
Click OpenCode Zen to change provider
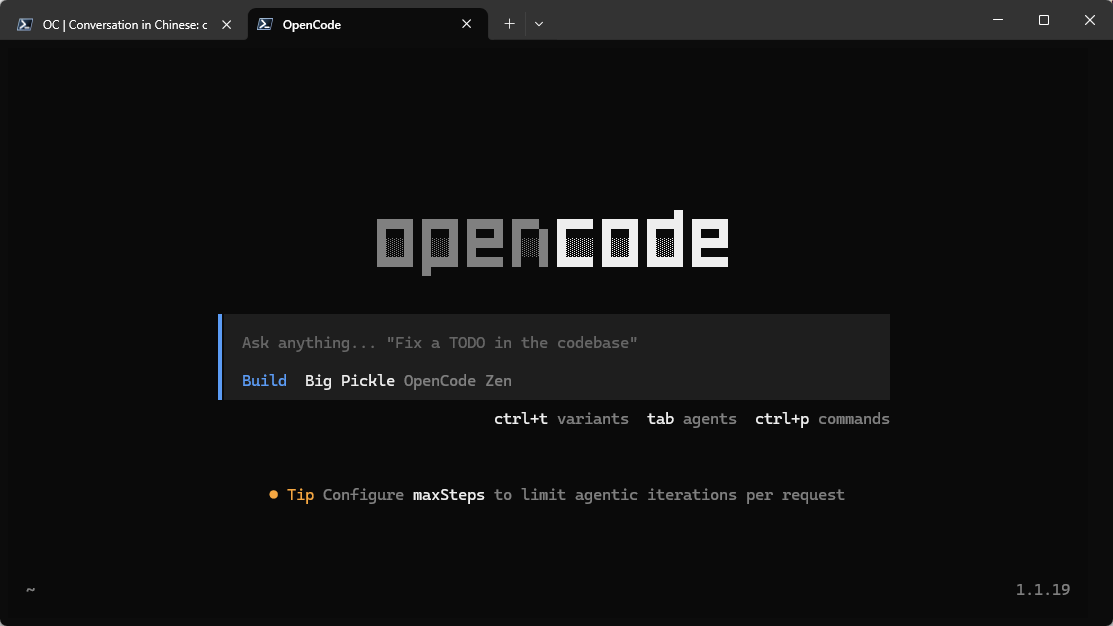(458, 380)
